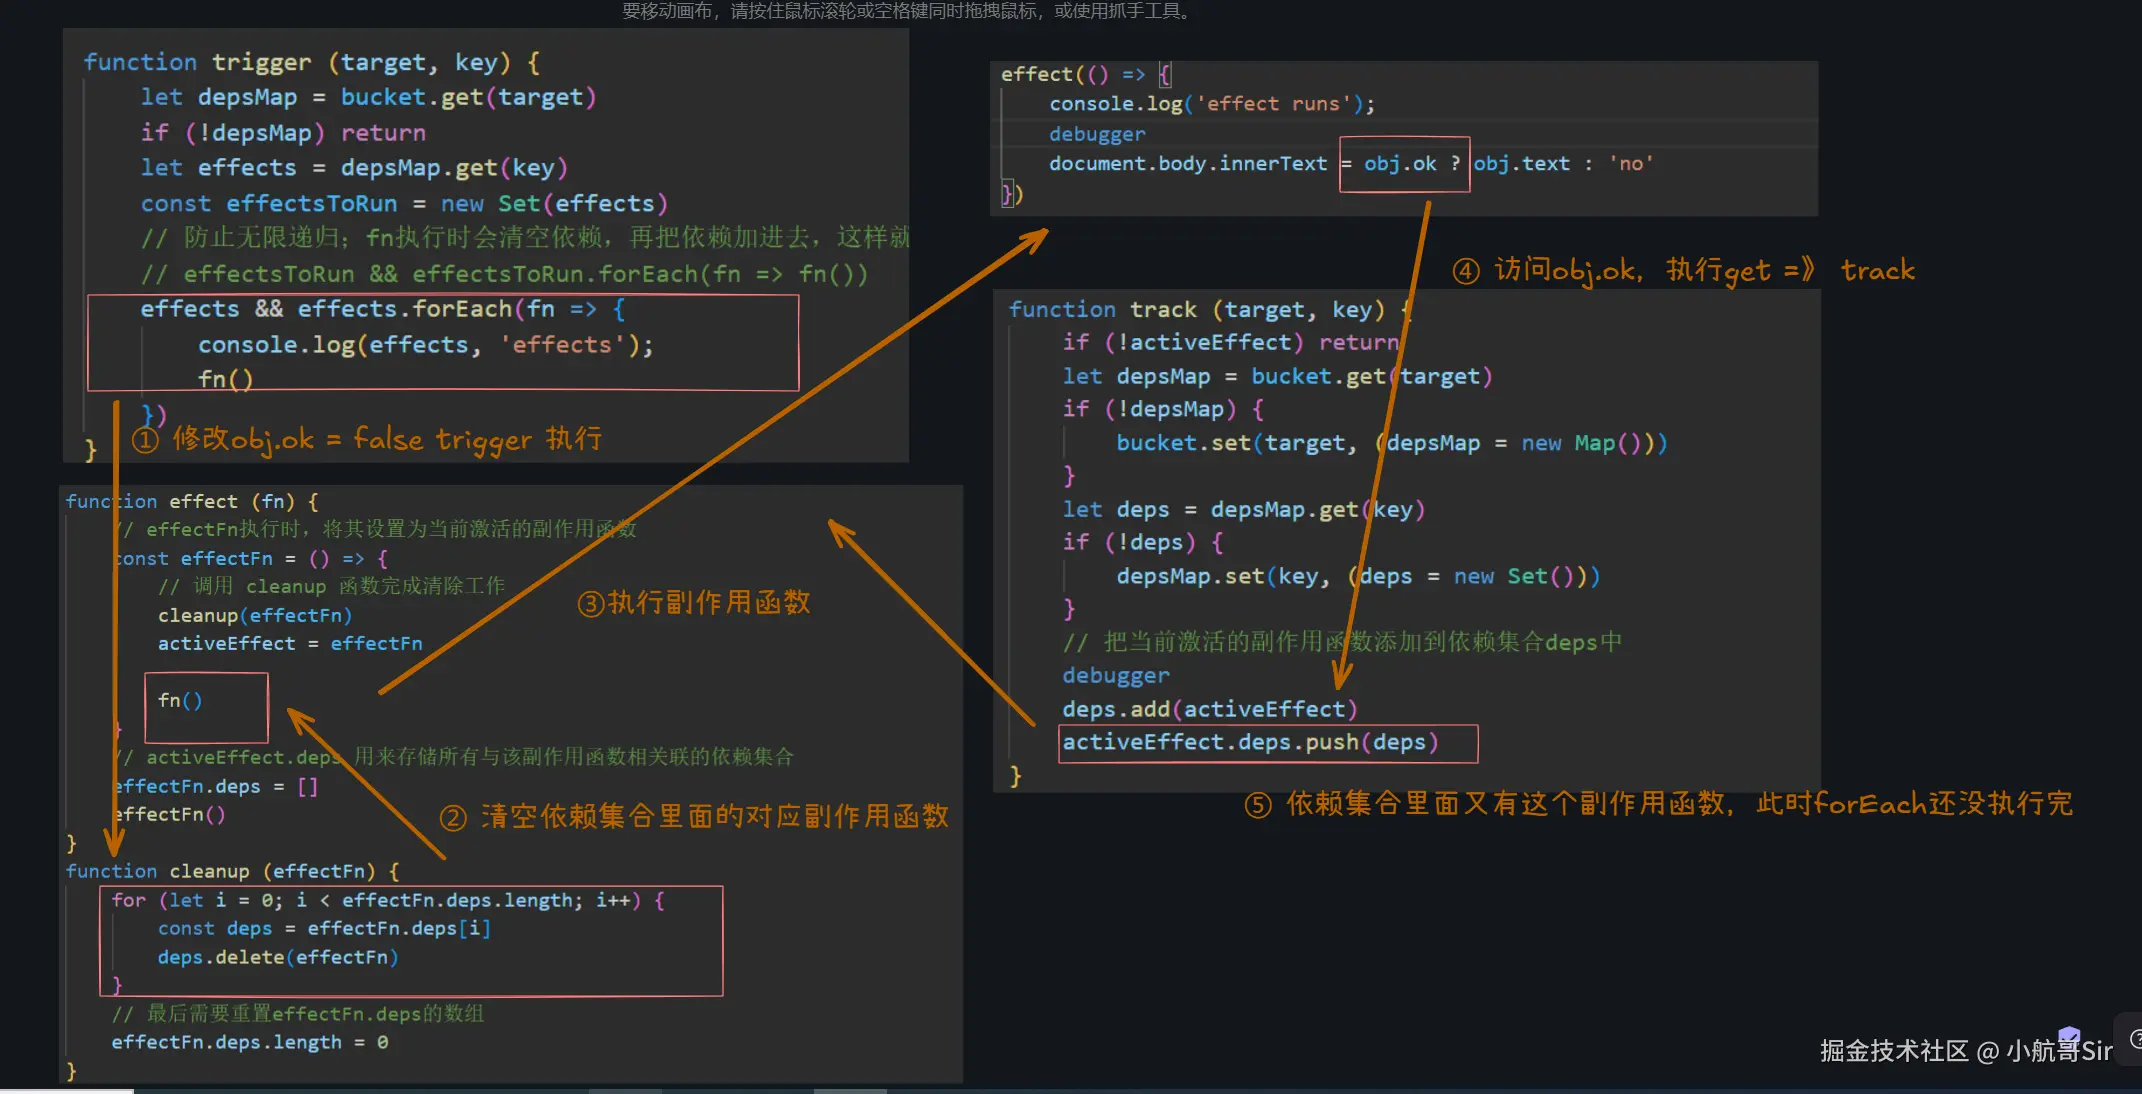Screen dimensions: 2142x1094
Task: Click the '清空依赖集合' orange annotation text
Action: 714,817
